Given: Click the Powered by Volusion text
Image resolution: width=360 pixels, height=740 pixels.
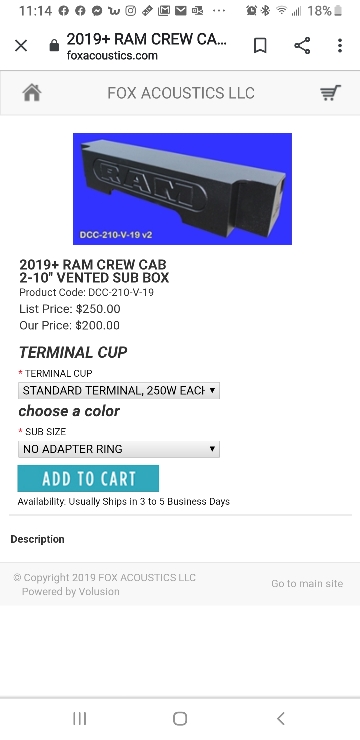Looking at the screenshot, I should pos(70,591).
